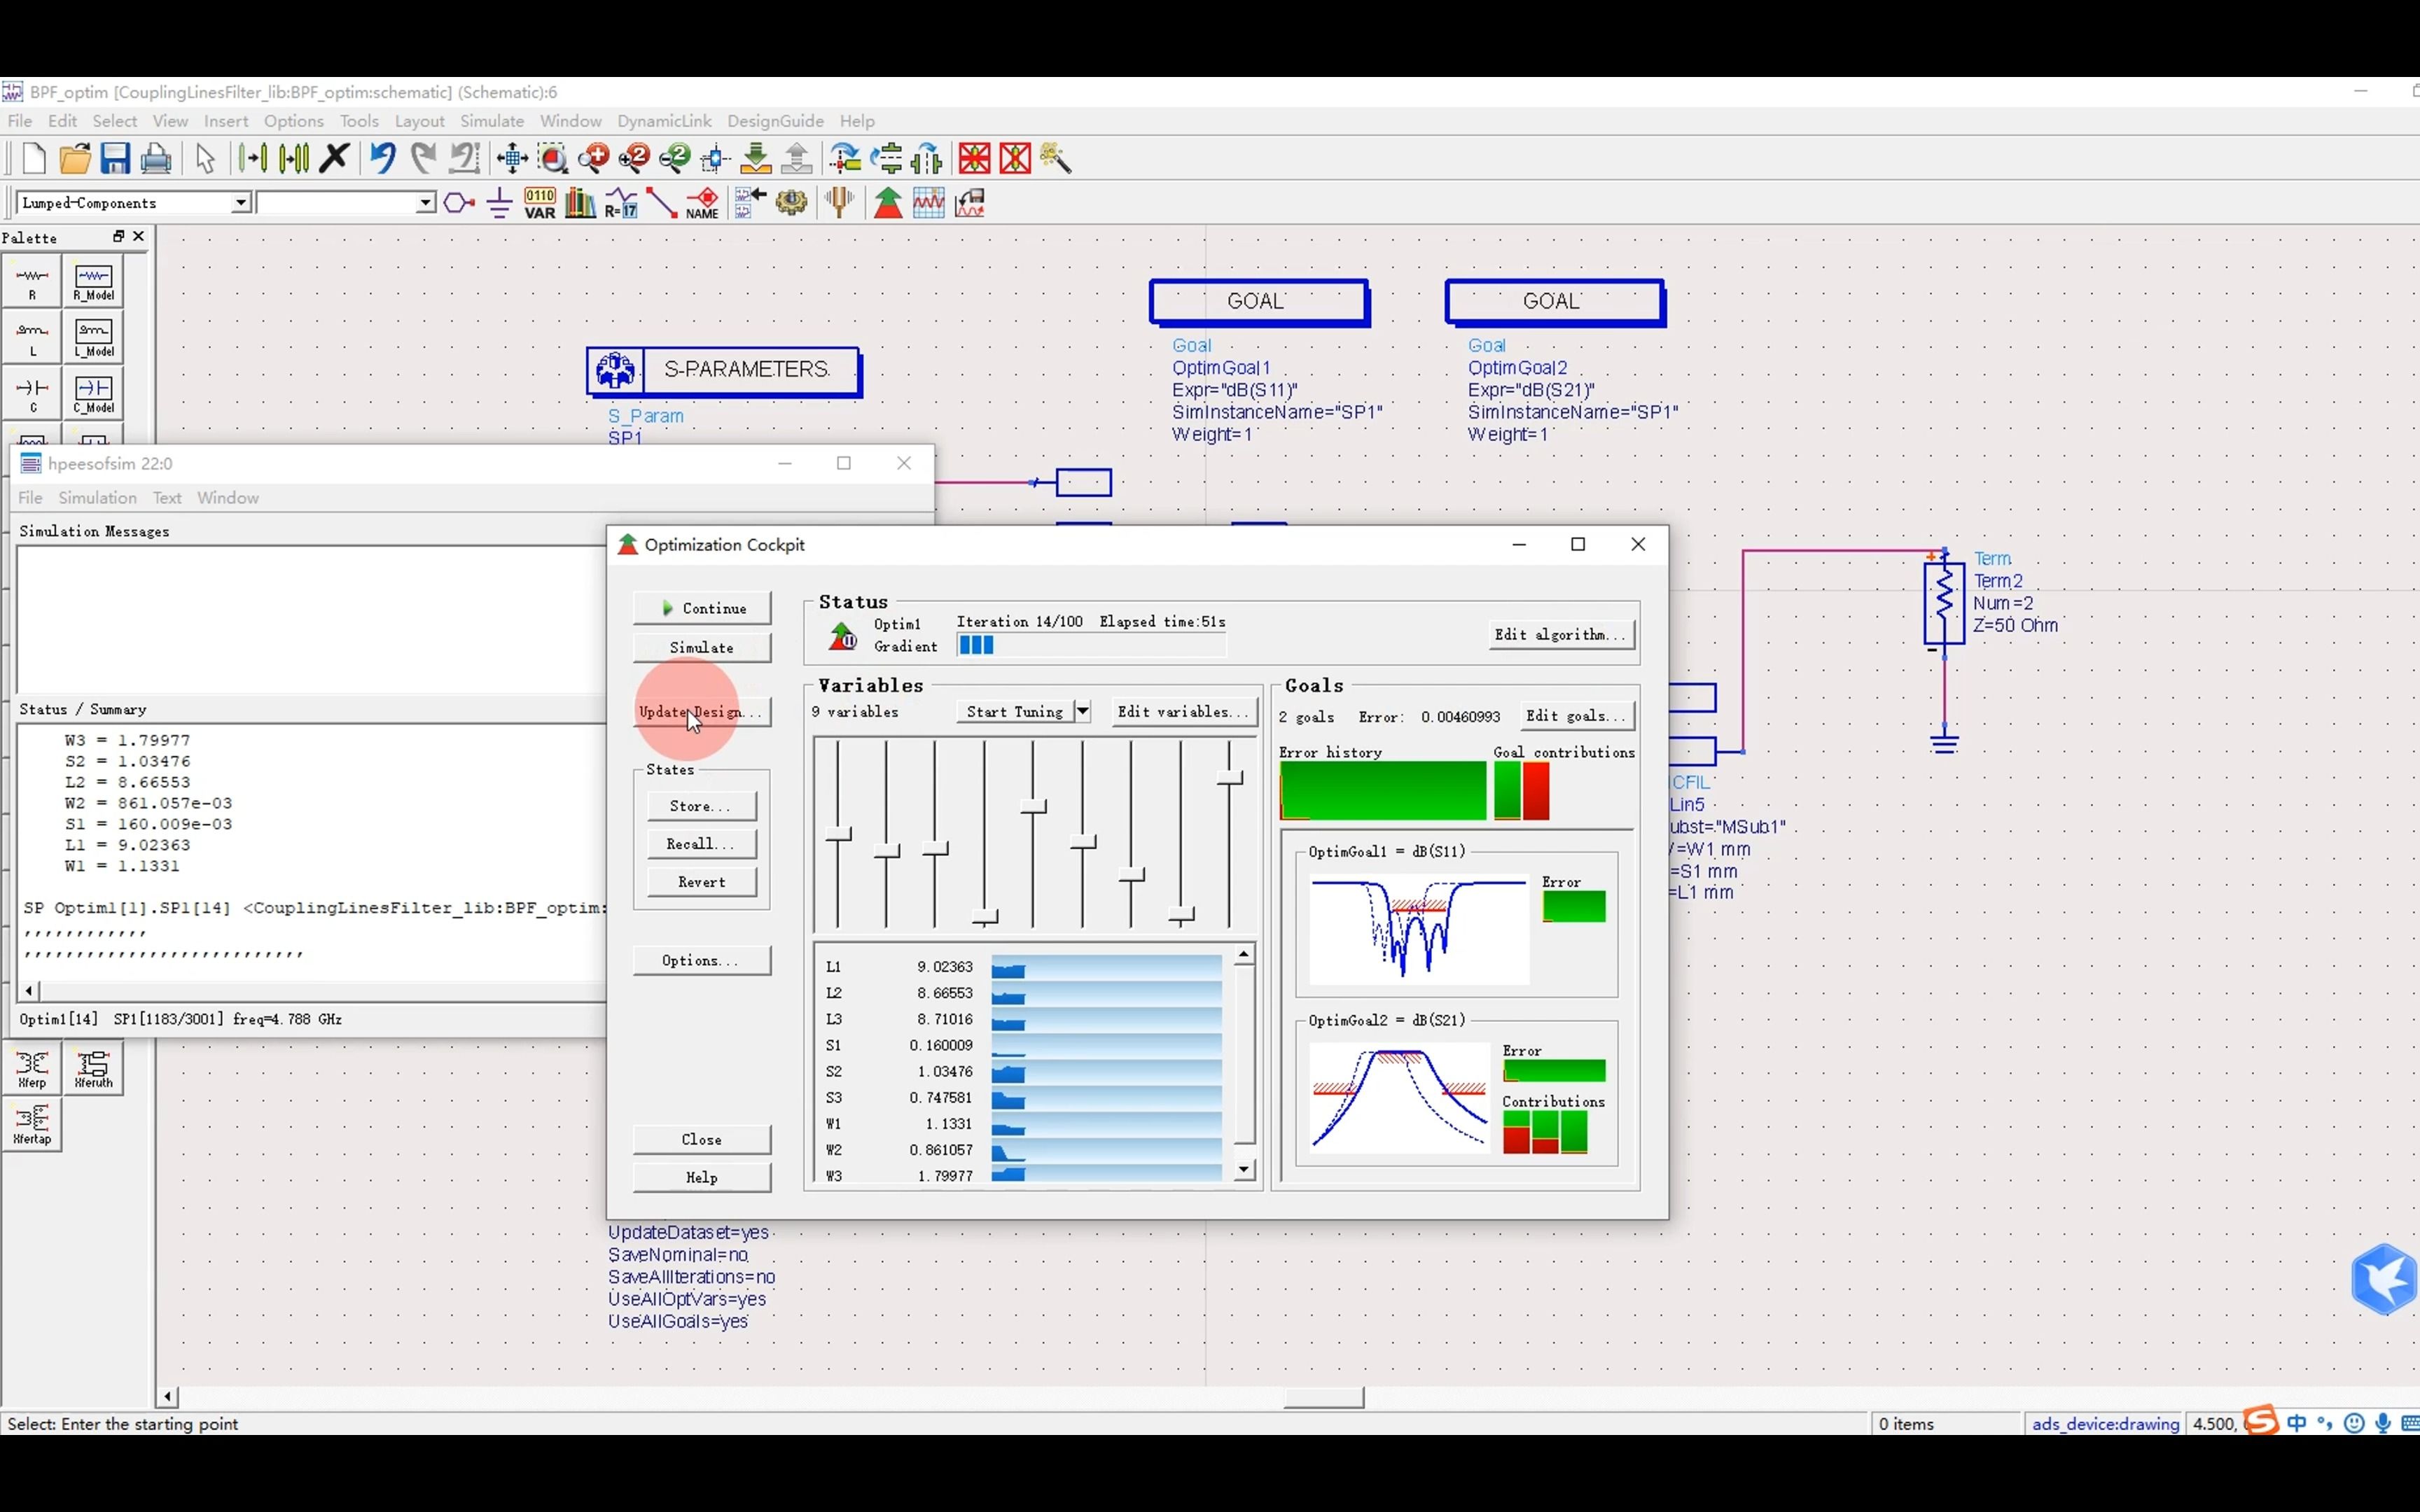2420x1512 pixels.
Task: Open the DesignGuide menu
Action: tap(775, 121)
